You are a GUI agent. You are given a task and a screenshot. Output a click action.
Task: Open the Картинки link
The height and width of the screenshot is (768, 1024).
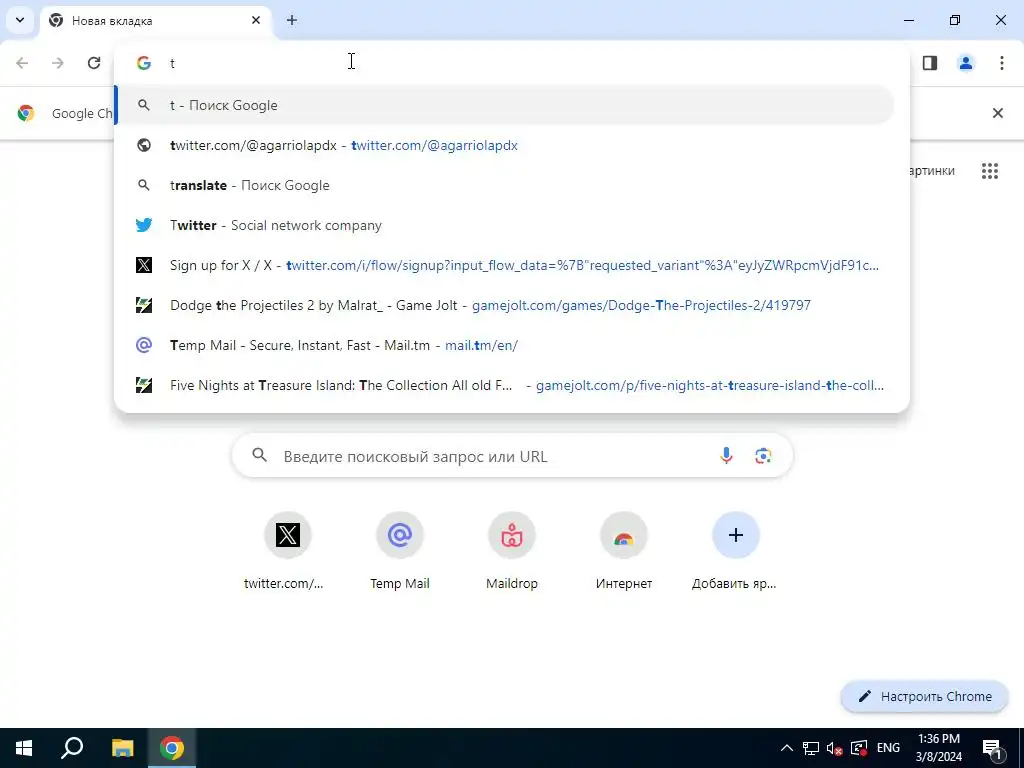tap(932, 171)
